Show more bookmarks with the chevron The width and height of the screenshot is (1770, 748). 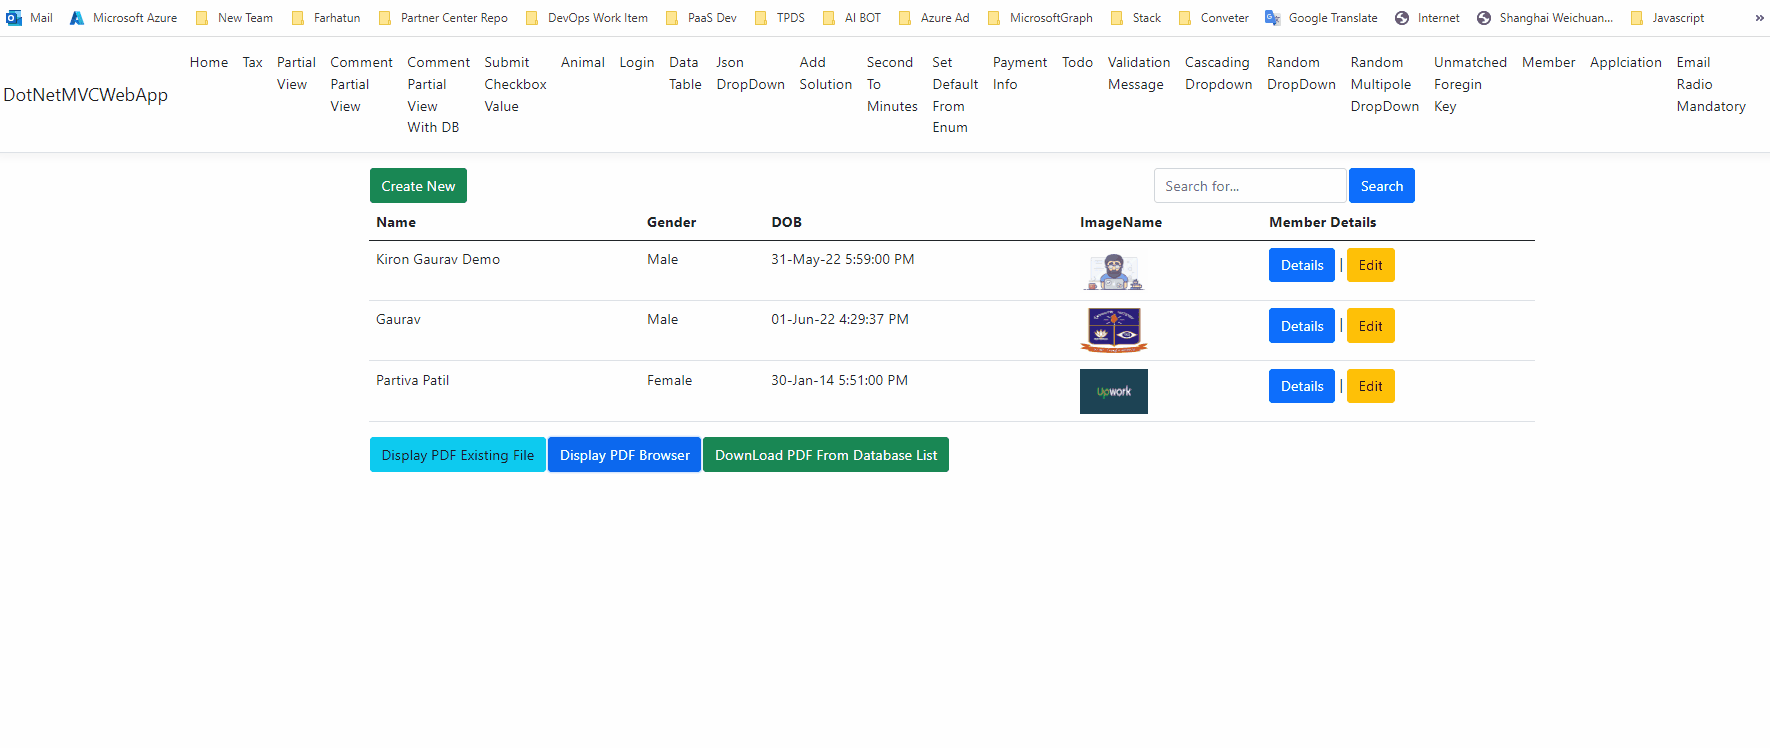[1759, 18]
